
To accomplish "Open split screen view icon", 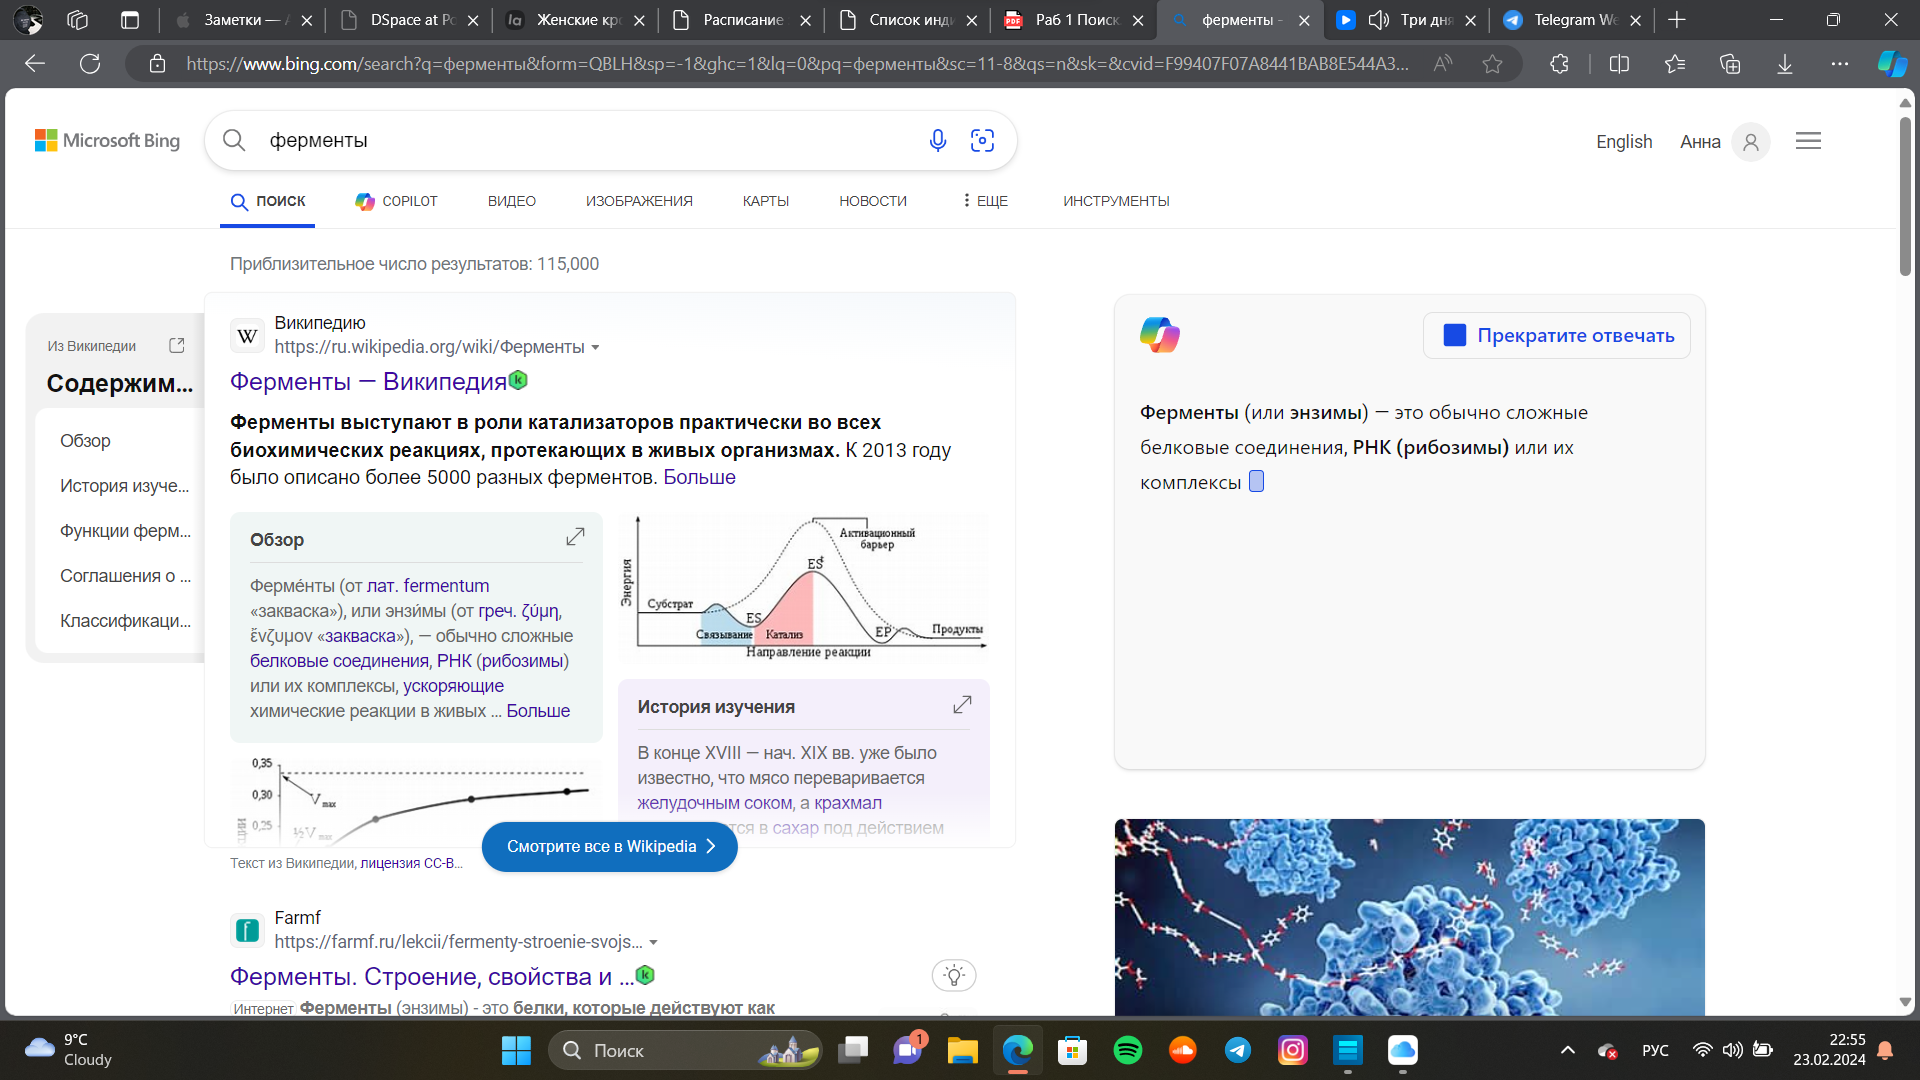I will coord(1620,64).
